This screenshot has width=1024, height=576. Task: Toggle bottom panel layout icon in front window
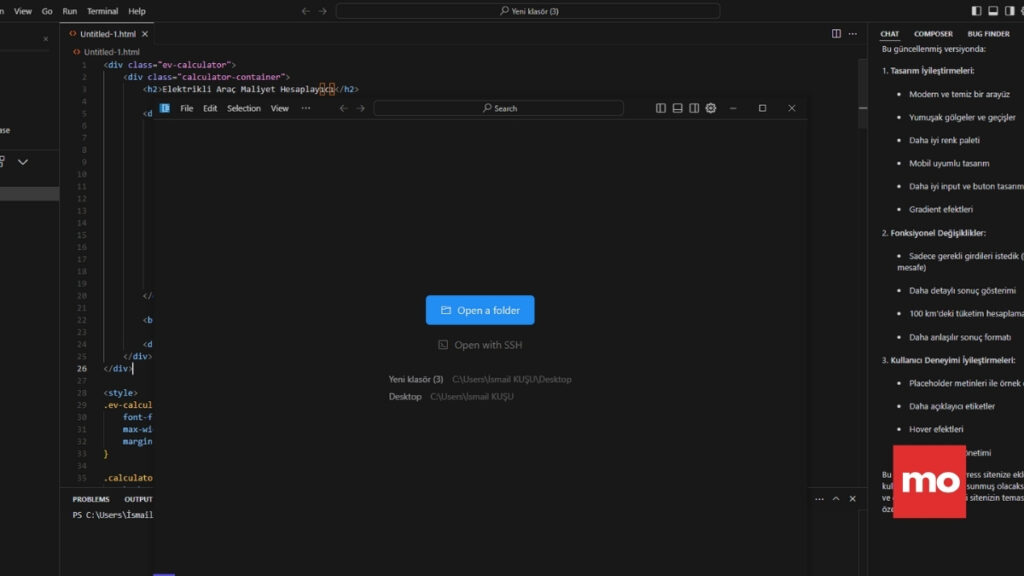click(678, 108)
